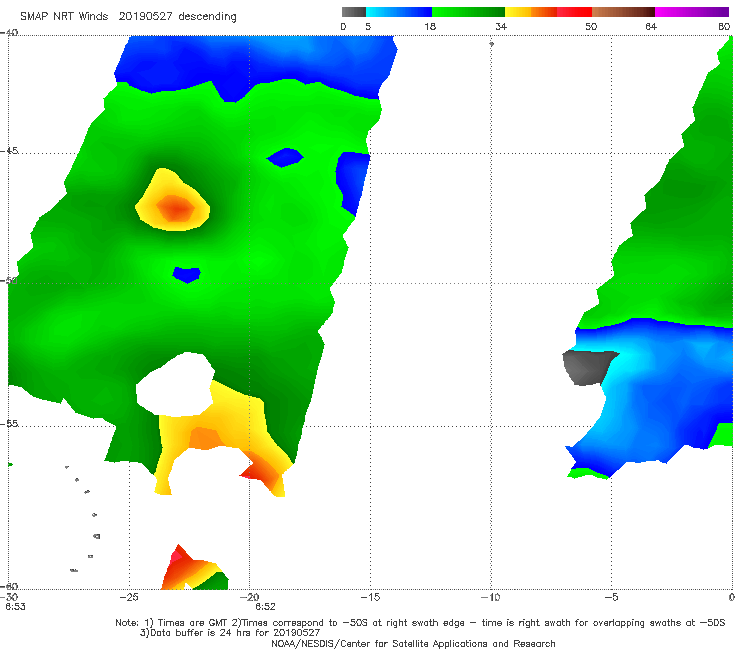Select the brown 50–64 color bar segment
The width and height of the screenshot is (740, 650).
point(623,12)
